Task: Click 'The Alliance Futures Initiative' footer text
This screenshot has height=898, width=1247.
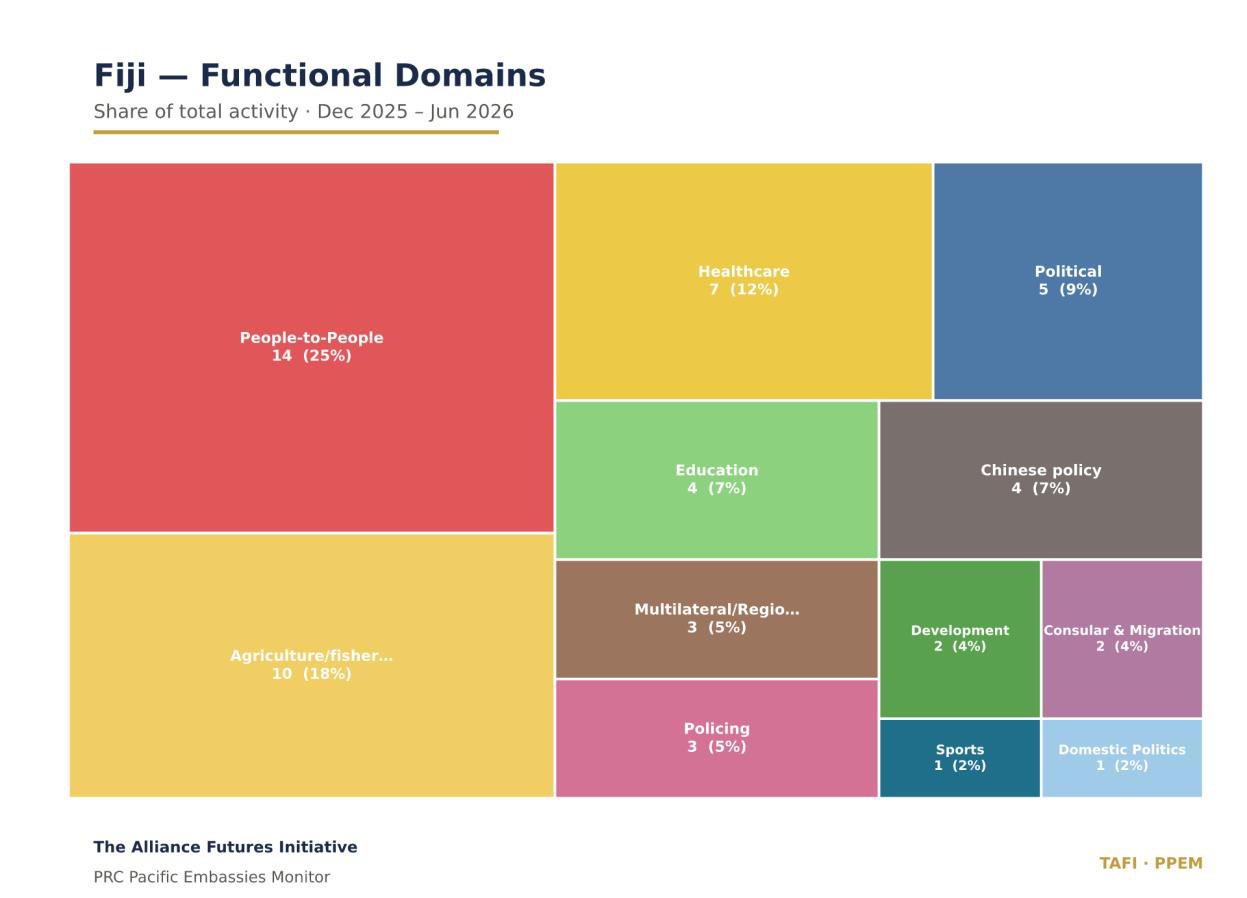Action: pyautogui.click(x=225, y=847)
